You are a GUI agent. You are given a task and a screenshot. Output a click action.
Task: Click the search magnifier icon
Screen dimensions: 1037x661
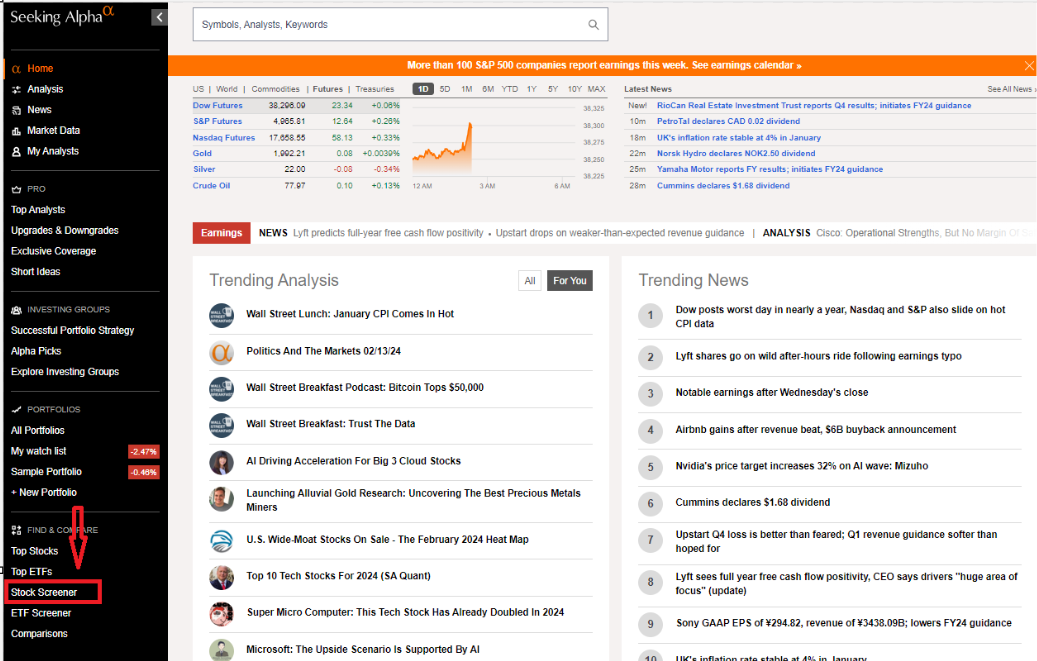(x=594, y=24)
